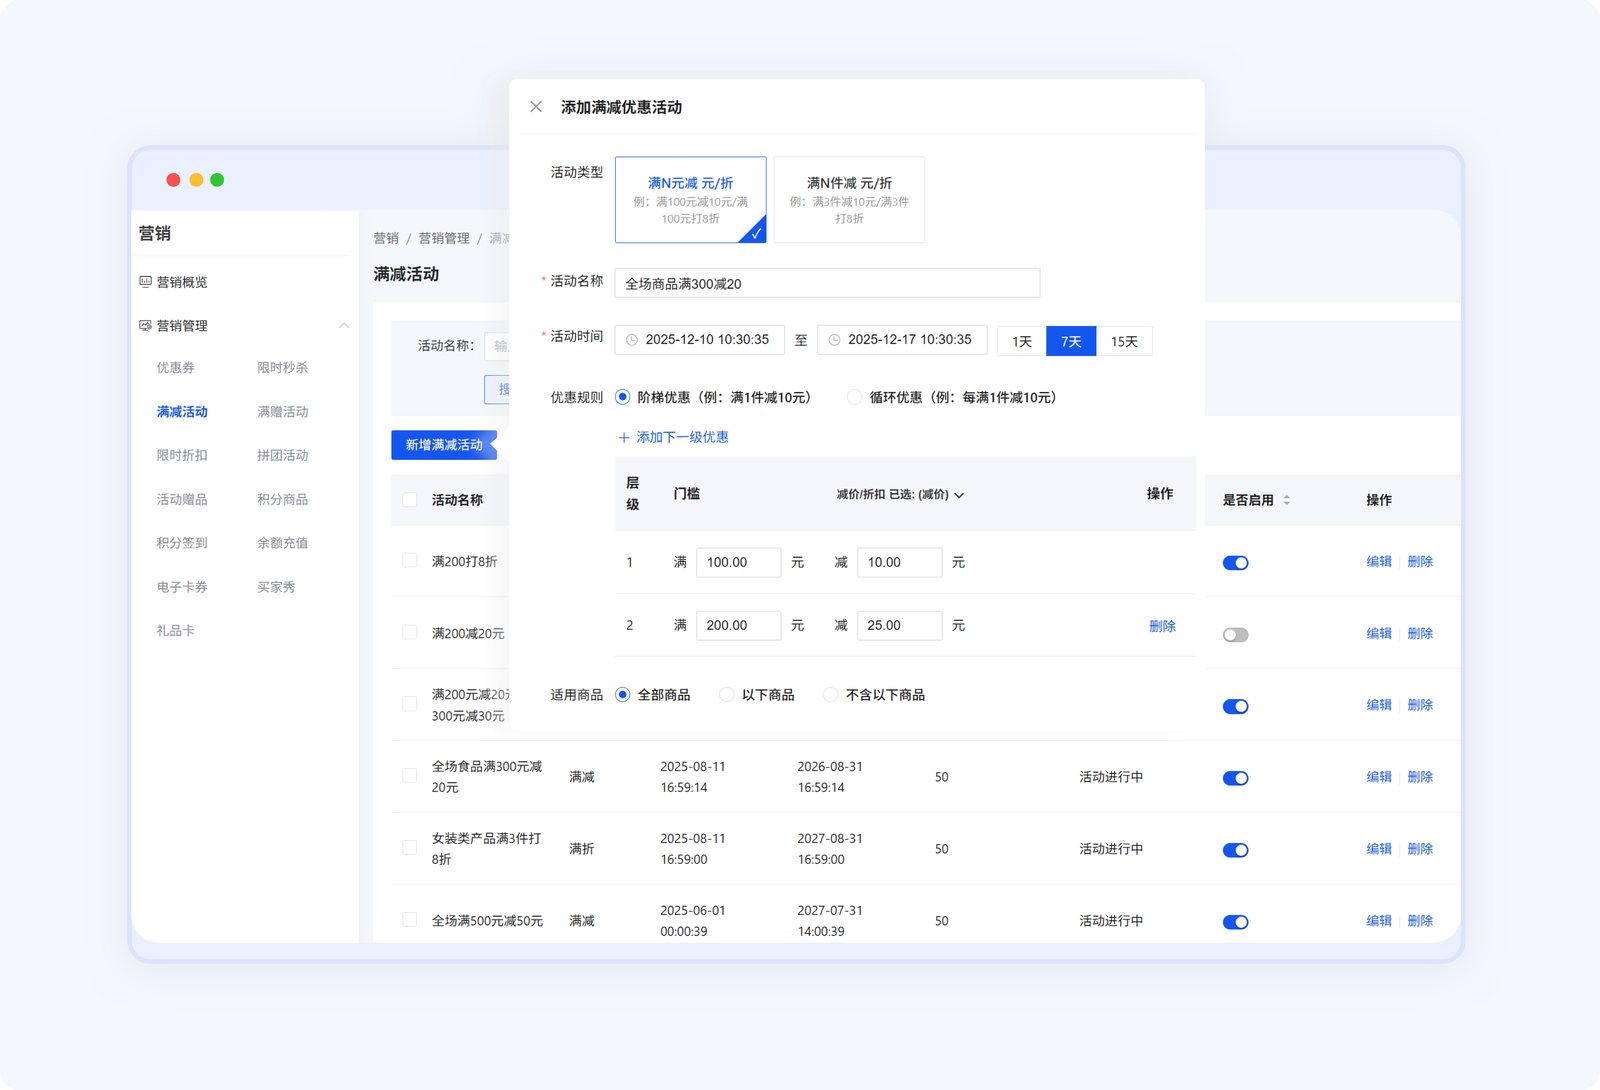Click clock icon in end time field
Image resolution: width=1600 pixels, height=1090 pixels.
coord(834,340)
